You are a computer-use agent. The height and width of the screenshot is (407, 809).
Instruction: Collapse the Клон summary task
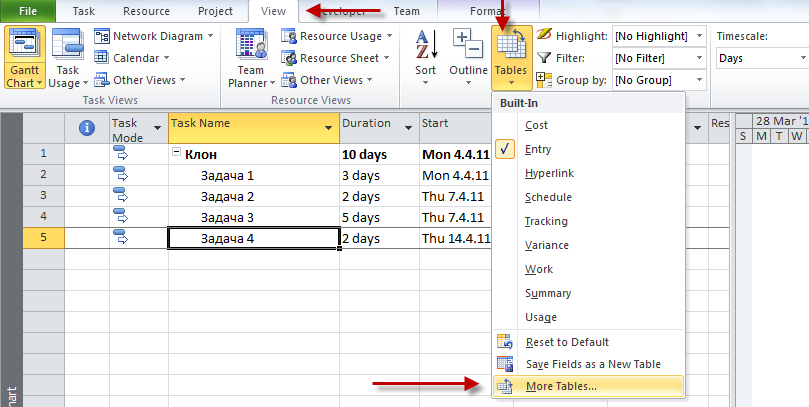(x=176, y=154)
